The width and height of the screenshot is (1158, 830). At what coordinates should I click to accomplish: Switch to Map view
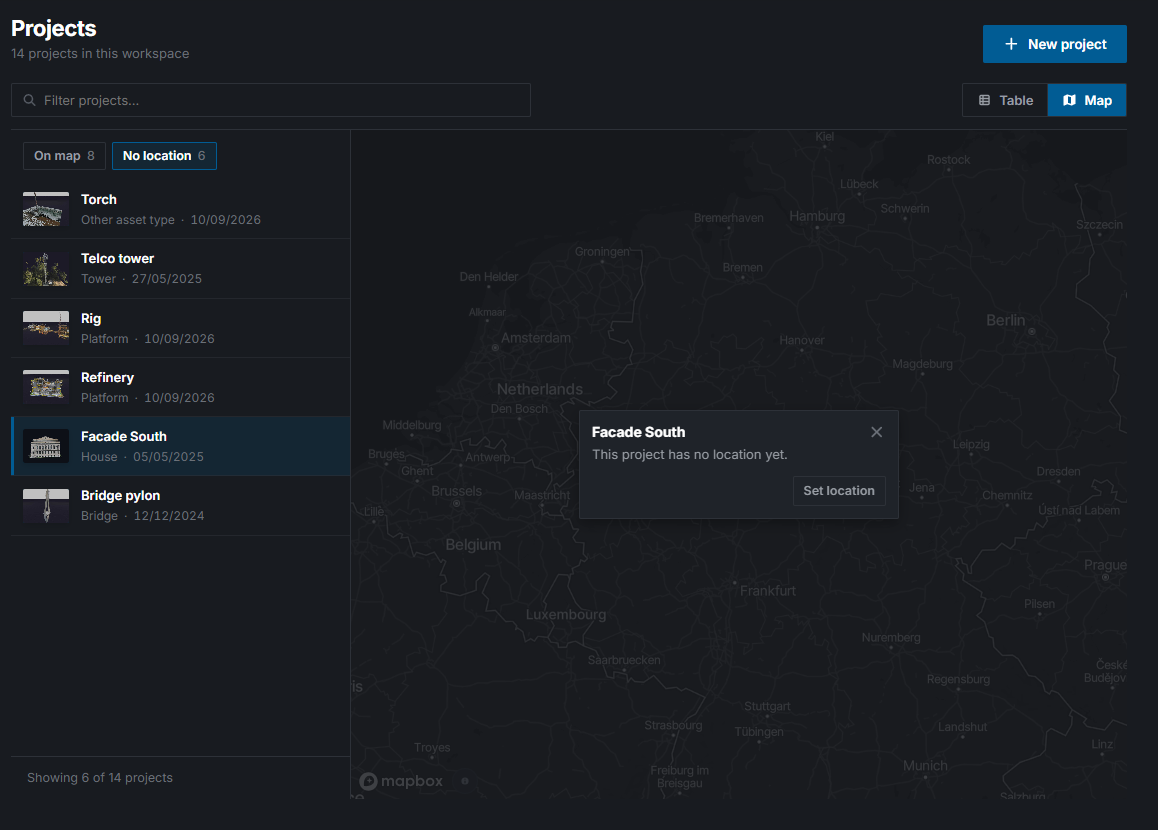tap(1086, 100)
